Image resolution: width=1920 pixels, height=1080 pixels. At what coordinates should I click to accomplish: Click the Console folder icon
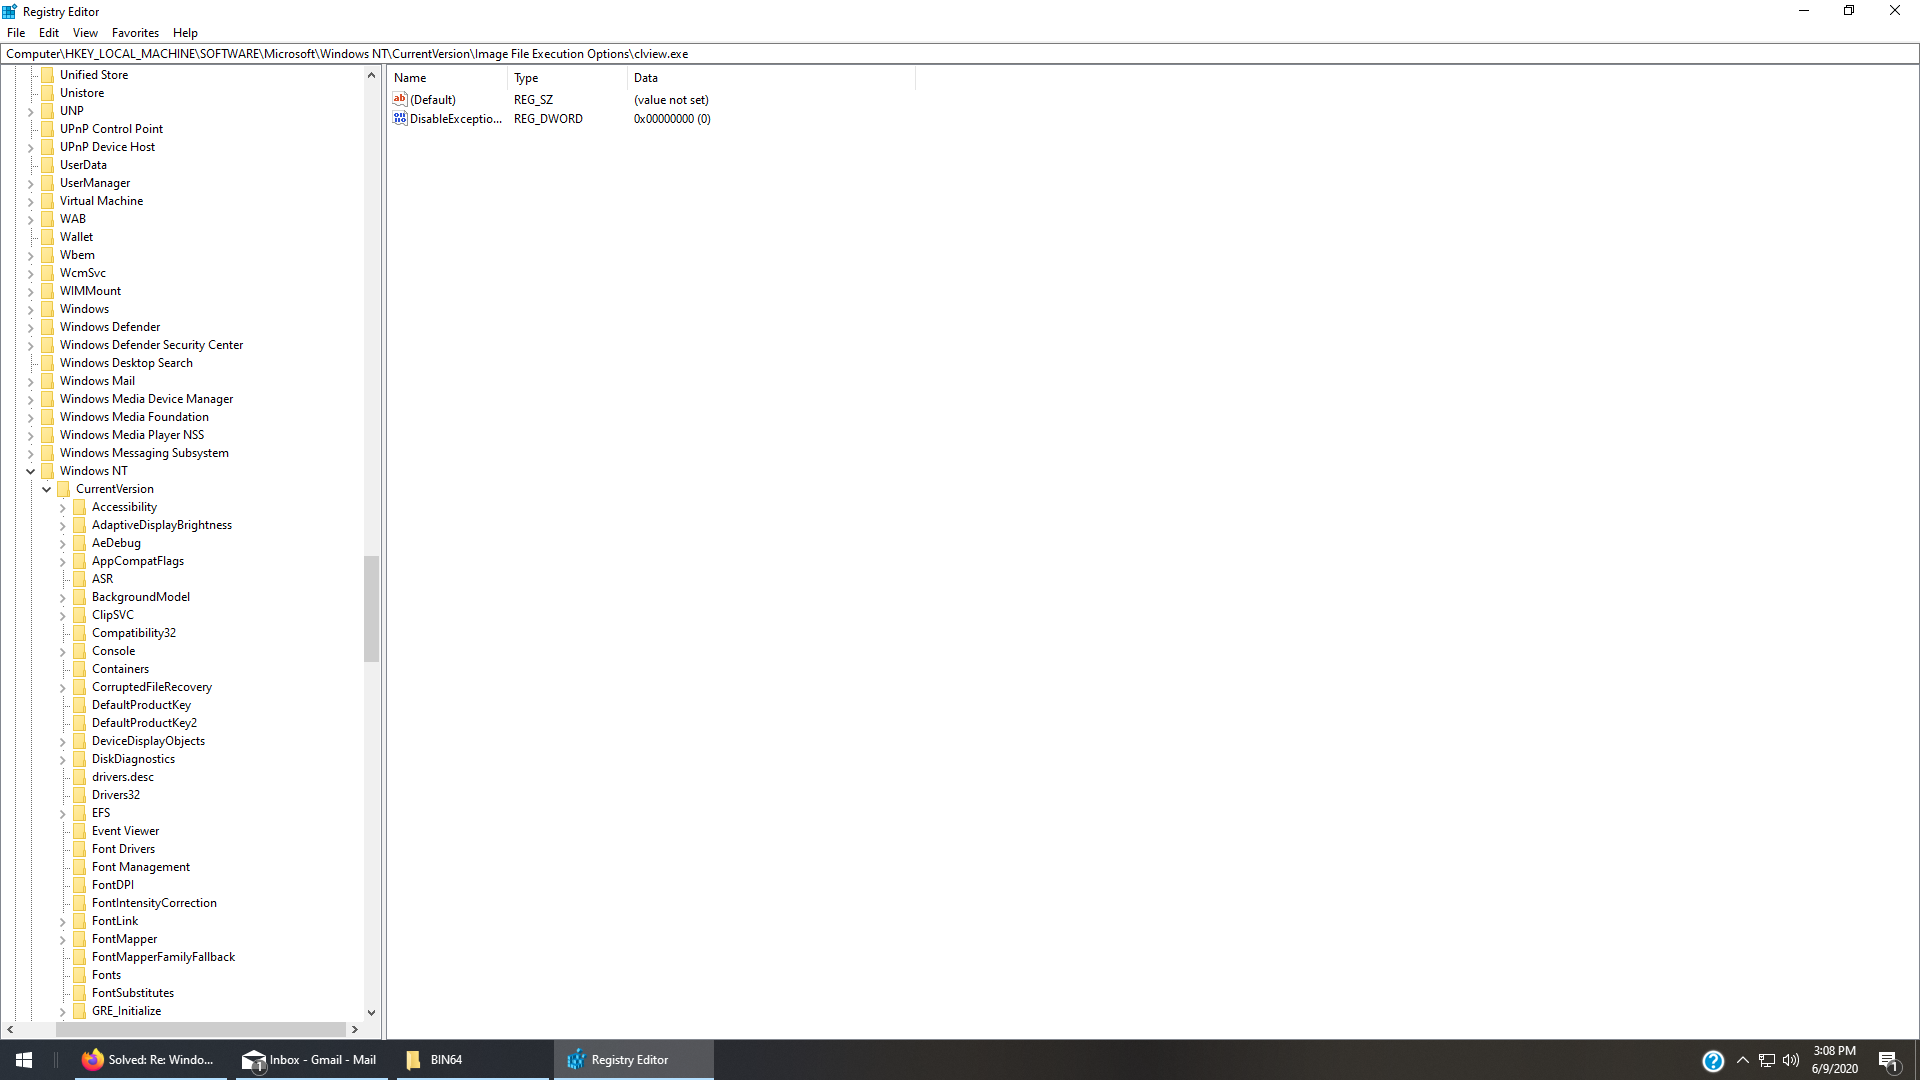[x=79, y=651]
